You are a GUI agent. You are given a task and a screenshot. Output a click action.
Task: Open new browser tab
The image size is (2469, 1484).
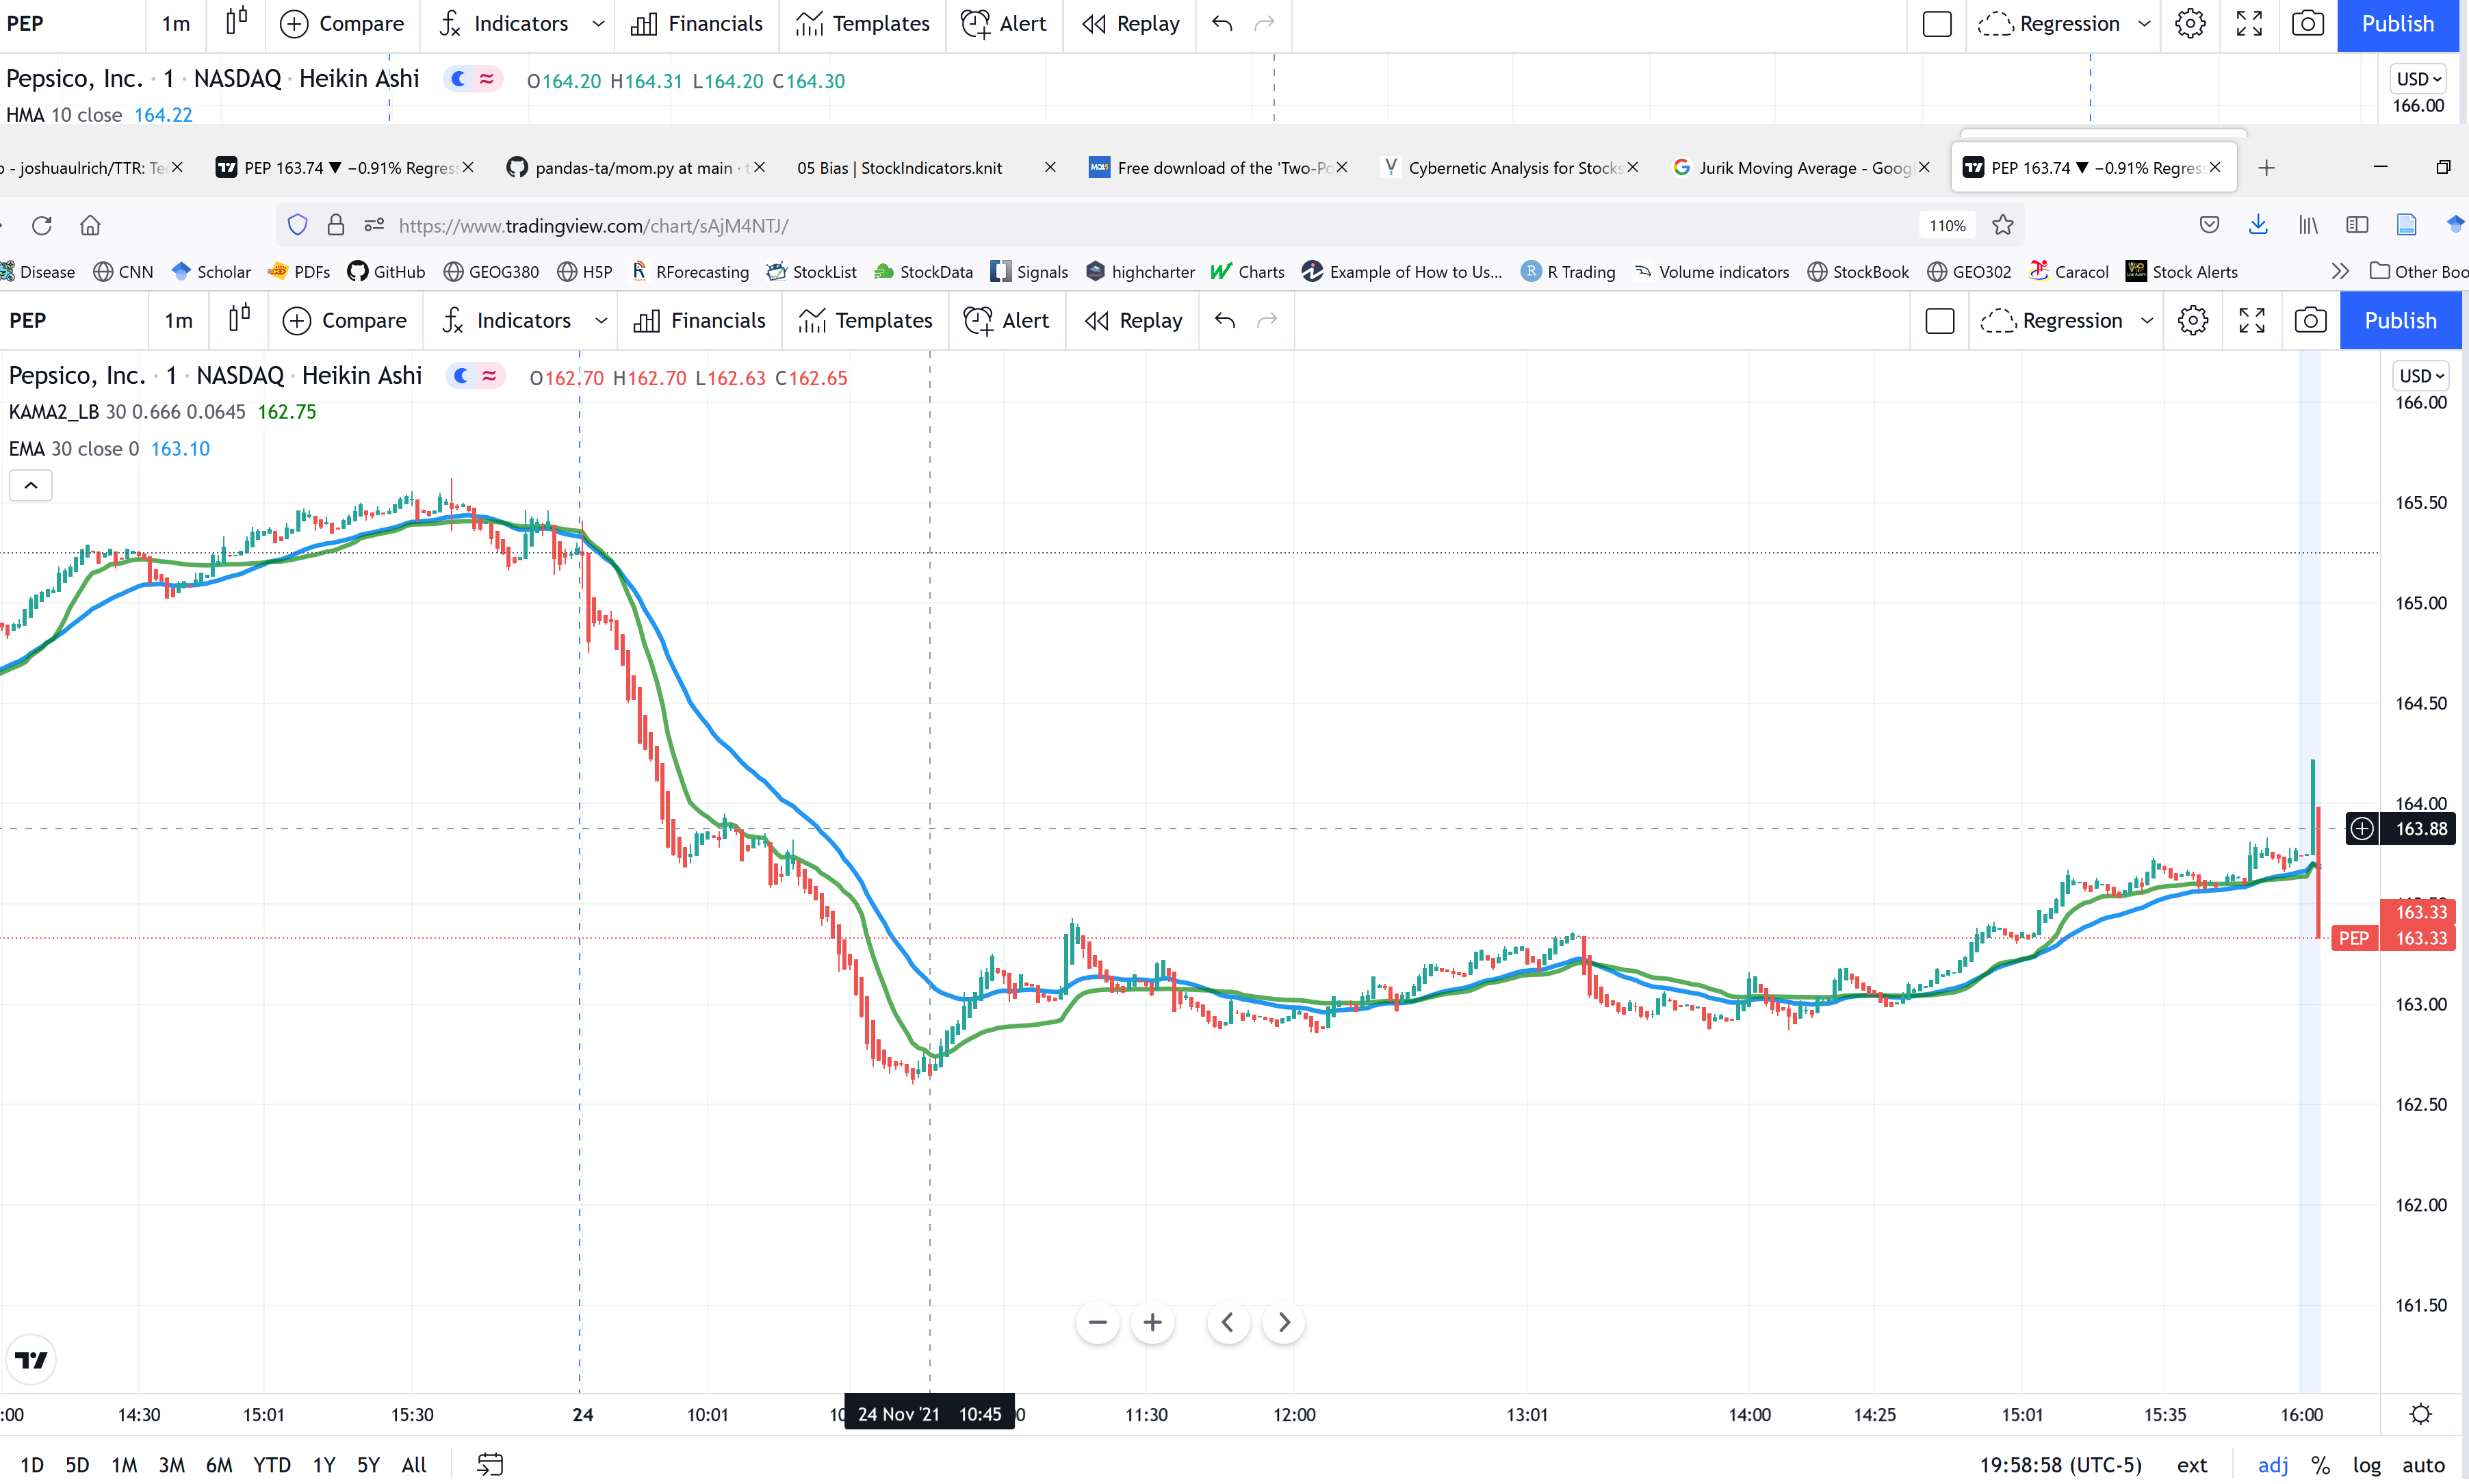pyautogui.click(x=2266, y=167)
